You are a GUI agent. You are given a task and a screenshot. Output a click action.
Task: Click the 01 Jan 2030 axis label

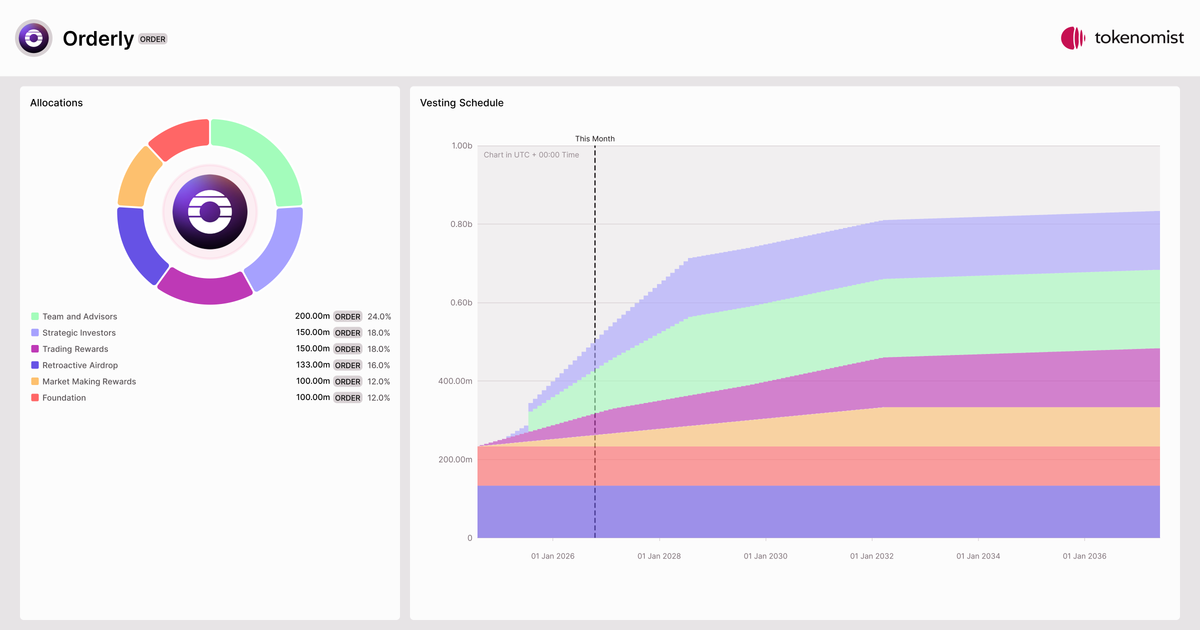pos(764,556)
